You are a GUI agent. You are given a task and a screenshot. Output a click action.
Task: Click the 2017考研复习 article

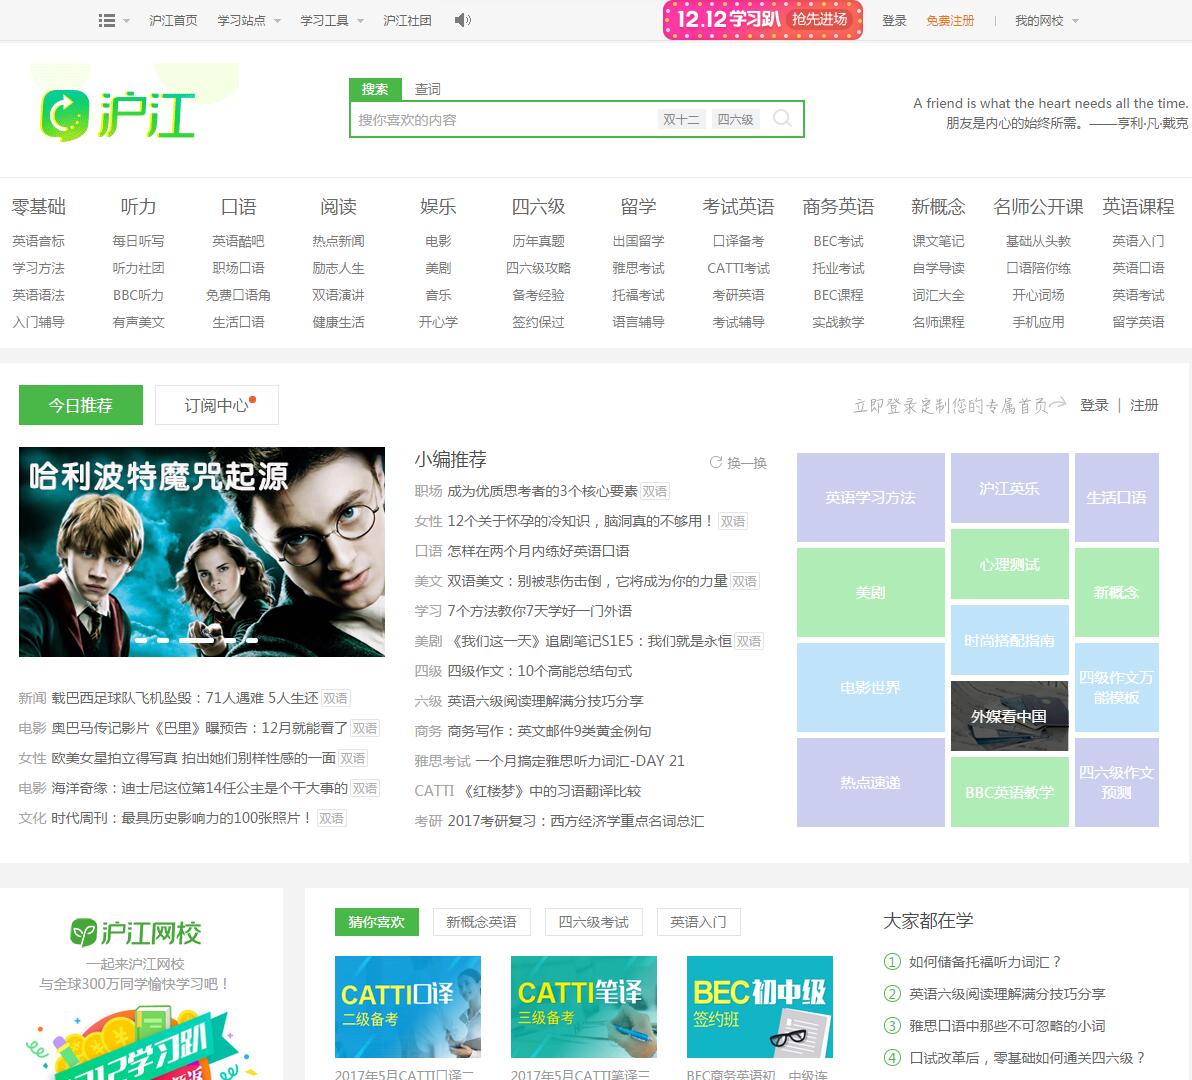575,821
